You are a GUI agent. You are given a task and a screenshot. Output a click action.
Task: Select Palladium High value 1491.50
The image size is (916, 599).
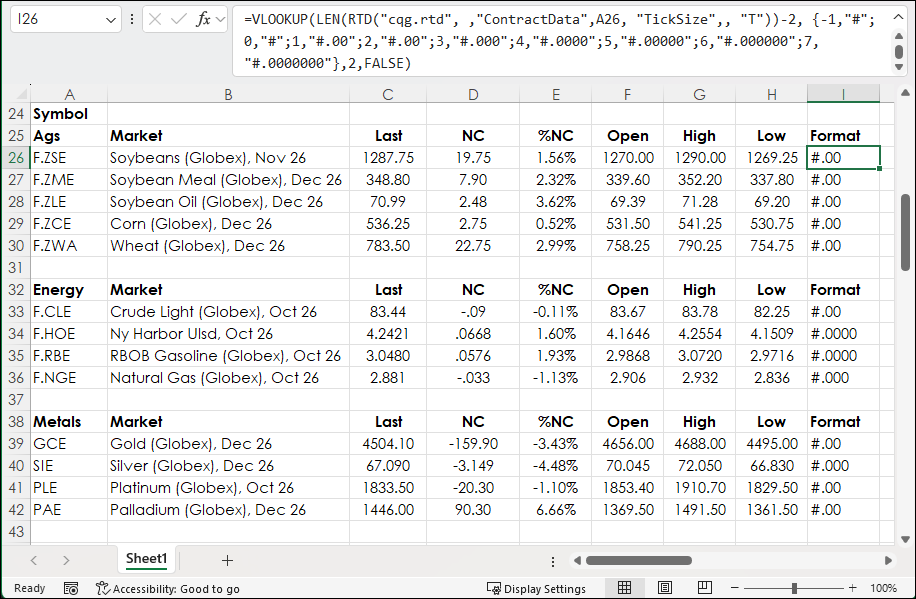pyautogui.click(x=699, y=510)
